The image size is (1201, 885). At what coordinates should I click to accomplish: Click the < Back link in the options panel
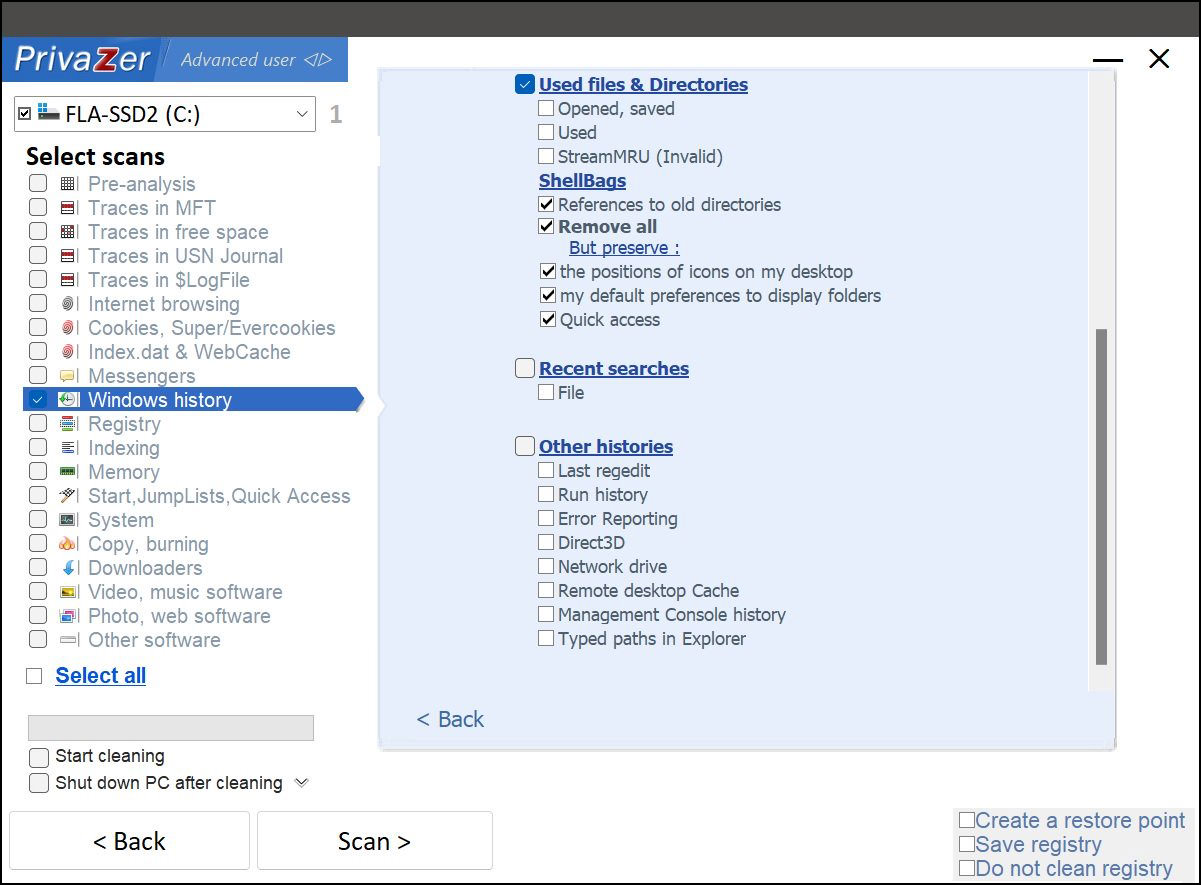(450, 719)
